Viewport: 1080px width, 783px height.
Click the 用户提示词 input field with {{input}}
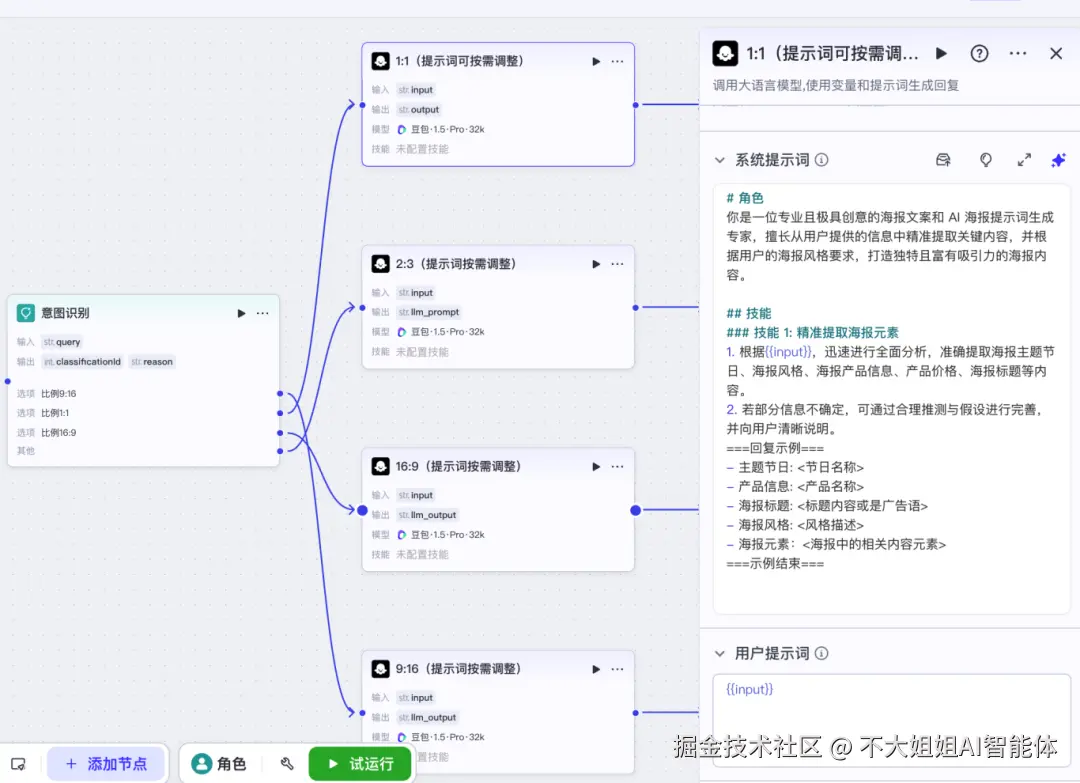pyautogui.click(x=891, y=720)
